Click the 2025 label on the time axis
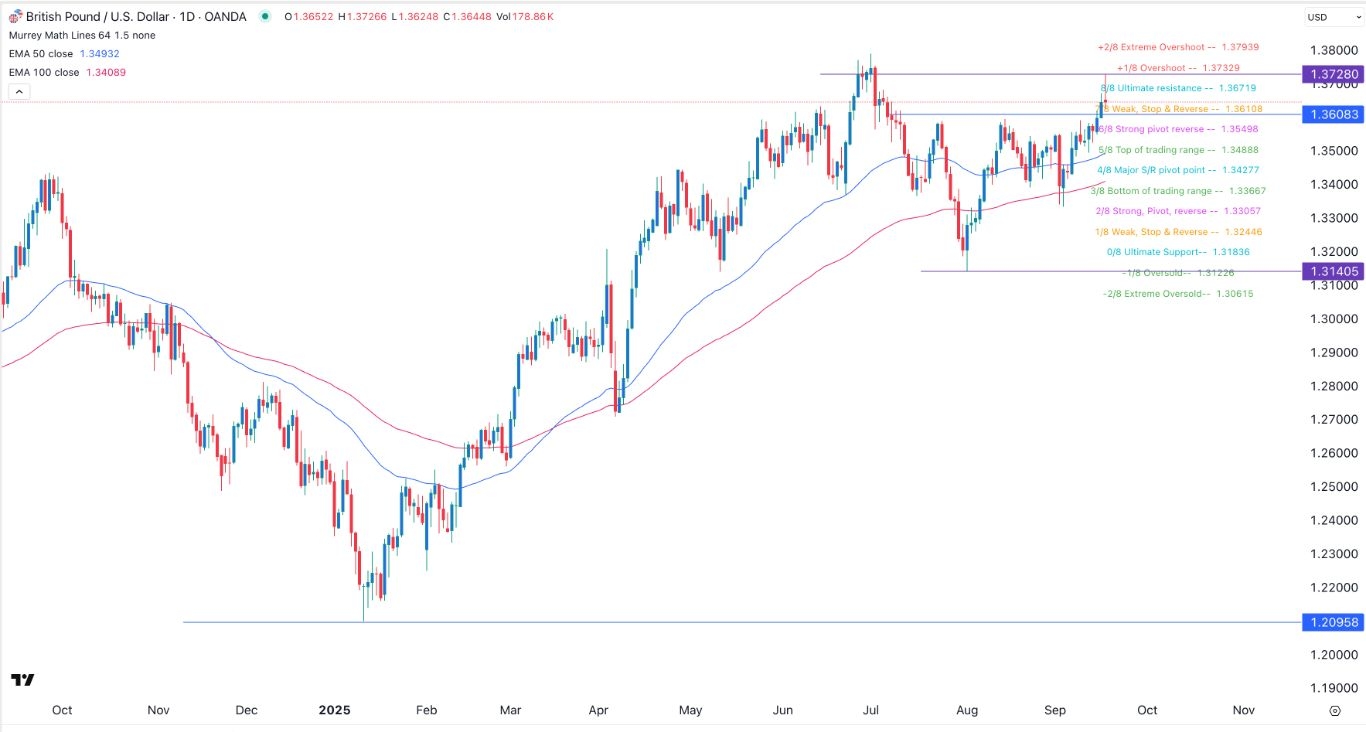 pyautogui.click(x=335, y=710)
